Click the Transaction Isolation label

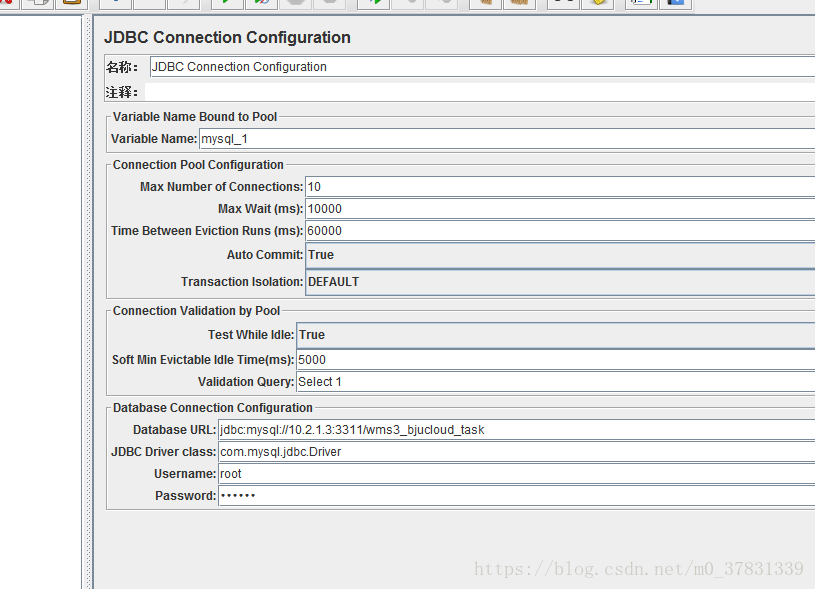(x=242, y=282)
